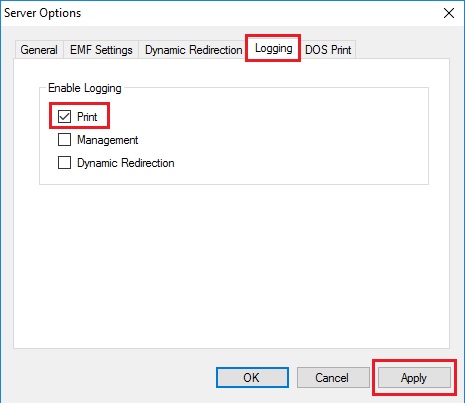Image resolution: width=465 pixels, height=407 pixels.
Task: Switch to the General tab
Action: pos(39,50)
